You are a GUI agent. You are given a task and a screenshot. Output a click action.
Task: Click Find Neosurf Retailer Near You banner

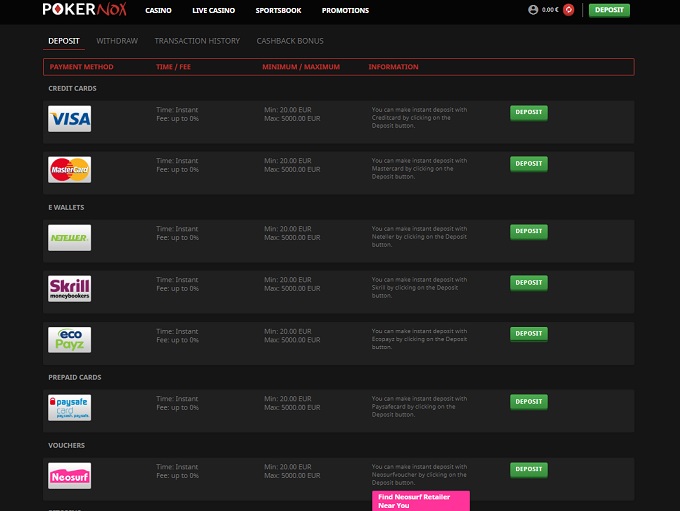[420, 501]
